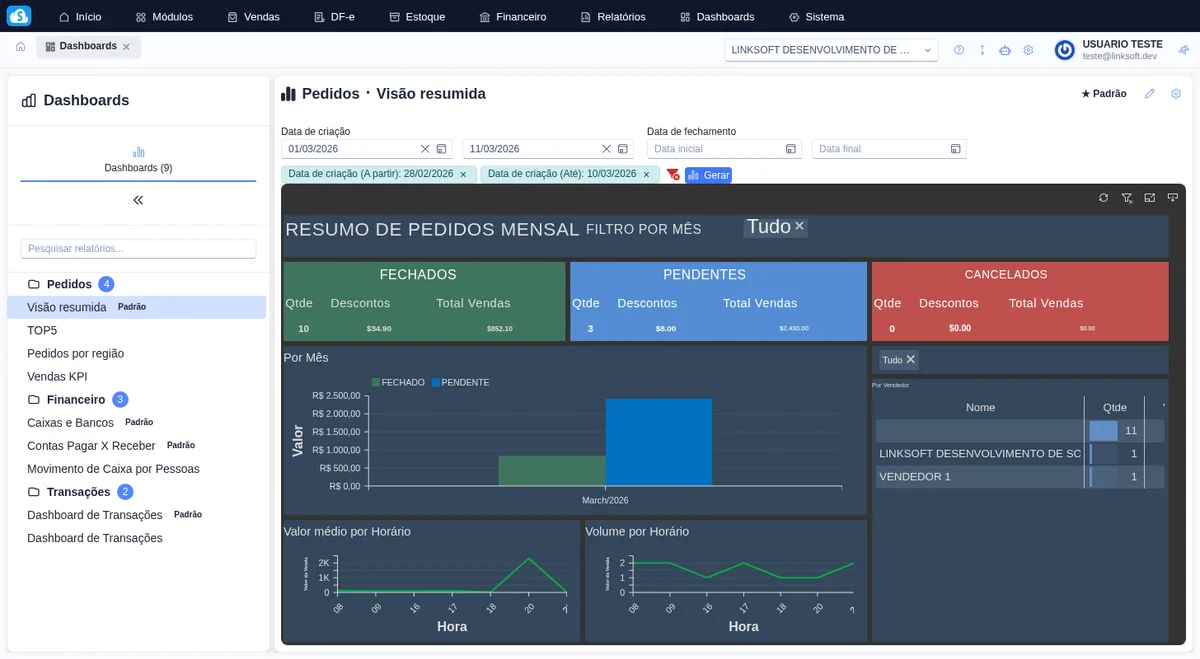The height and width of the screenshot is (659, 1200).
Task: Clear filters using the funnel icon
Action: pyautogui.click(x=1125, y=197)
